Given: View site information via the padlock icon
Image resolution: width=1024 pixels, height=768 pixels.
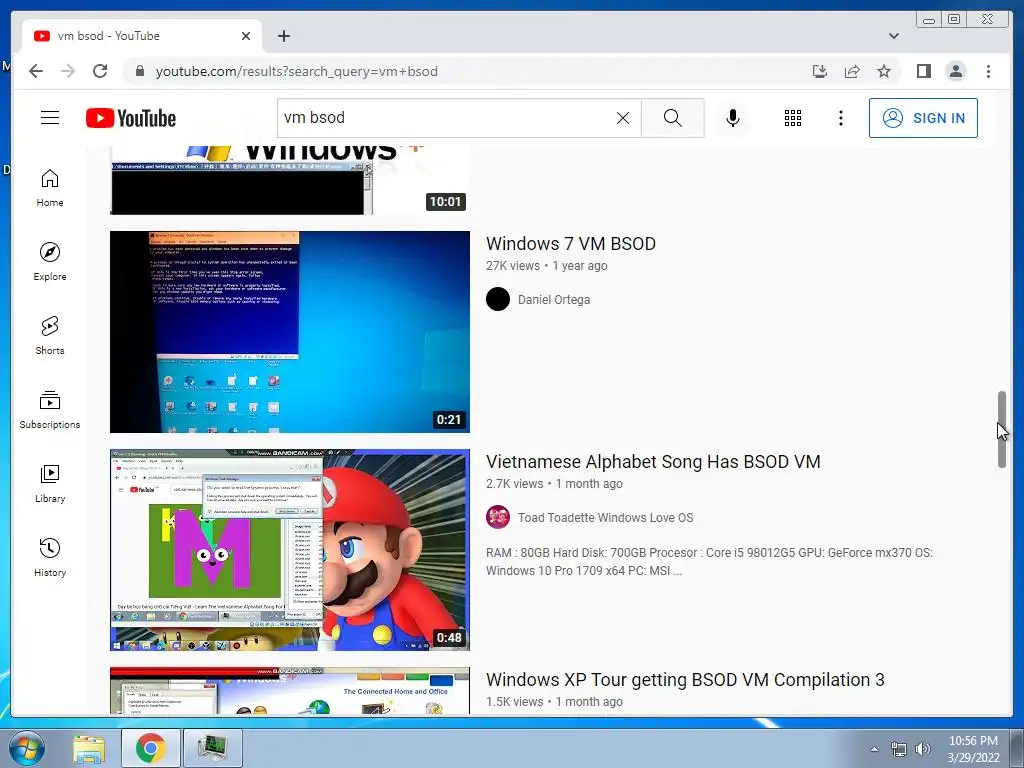Looking at the screenshot, I should click(139, 71).
